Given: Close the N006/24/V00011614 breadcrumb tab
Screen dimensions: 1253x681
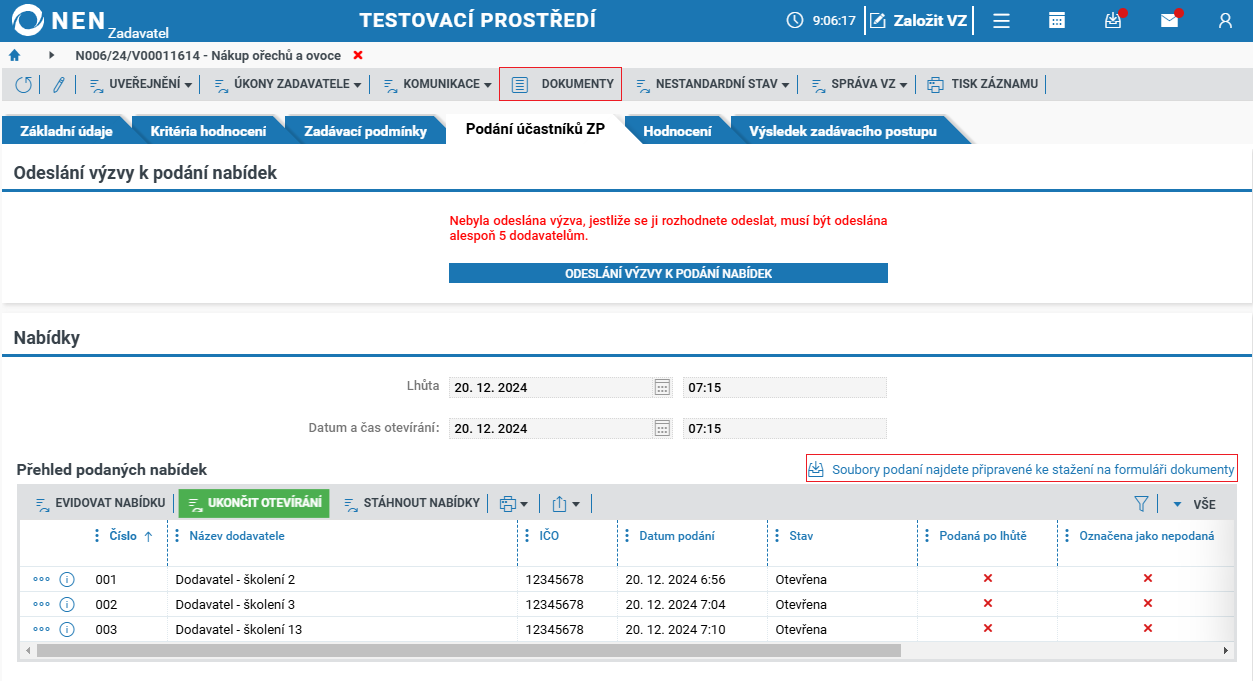Looking at the screenshot, I should (358, 55).
